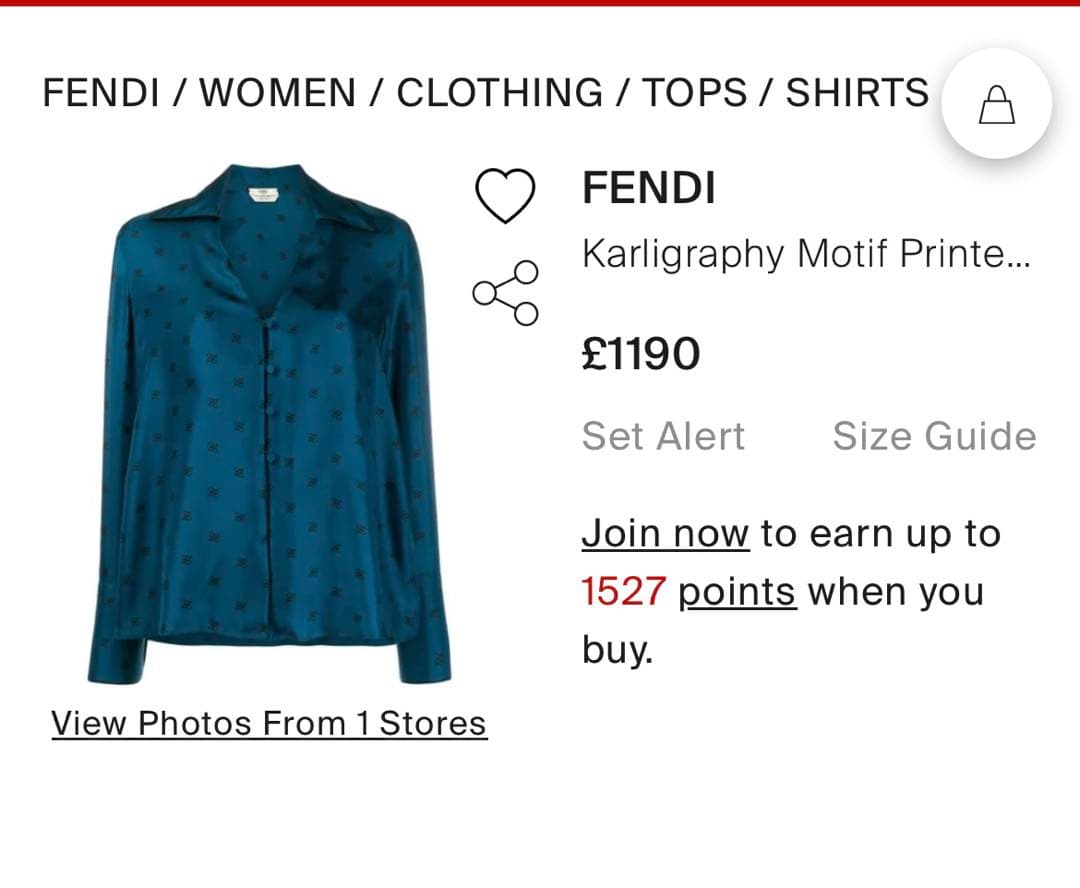The width and height of the screenshot is (1080, 888).
Task: Click the heart icon to favorite the shirt
Action: point(506,196)
